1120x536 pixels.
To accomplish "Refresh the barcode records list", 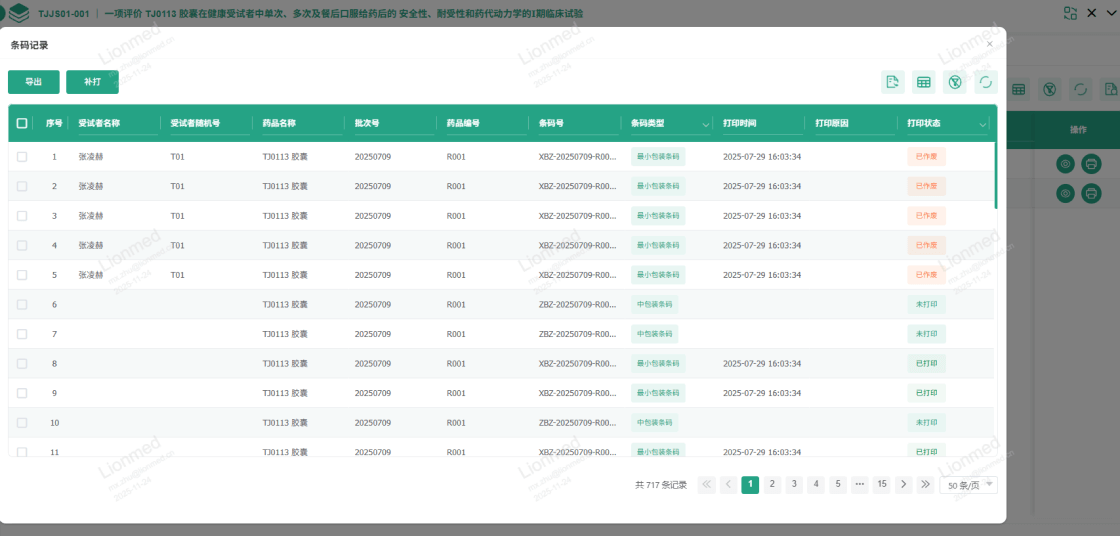I will [986, 82].
